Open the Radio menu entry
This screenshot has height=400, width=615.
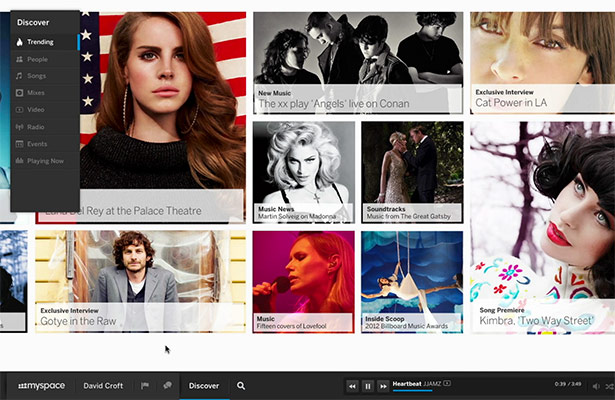pos(45,127)
